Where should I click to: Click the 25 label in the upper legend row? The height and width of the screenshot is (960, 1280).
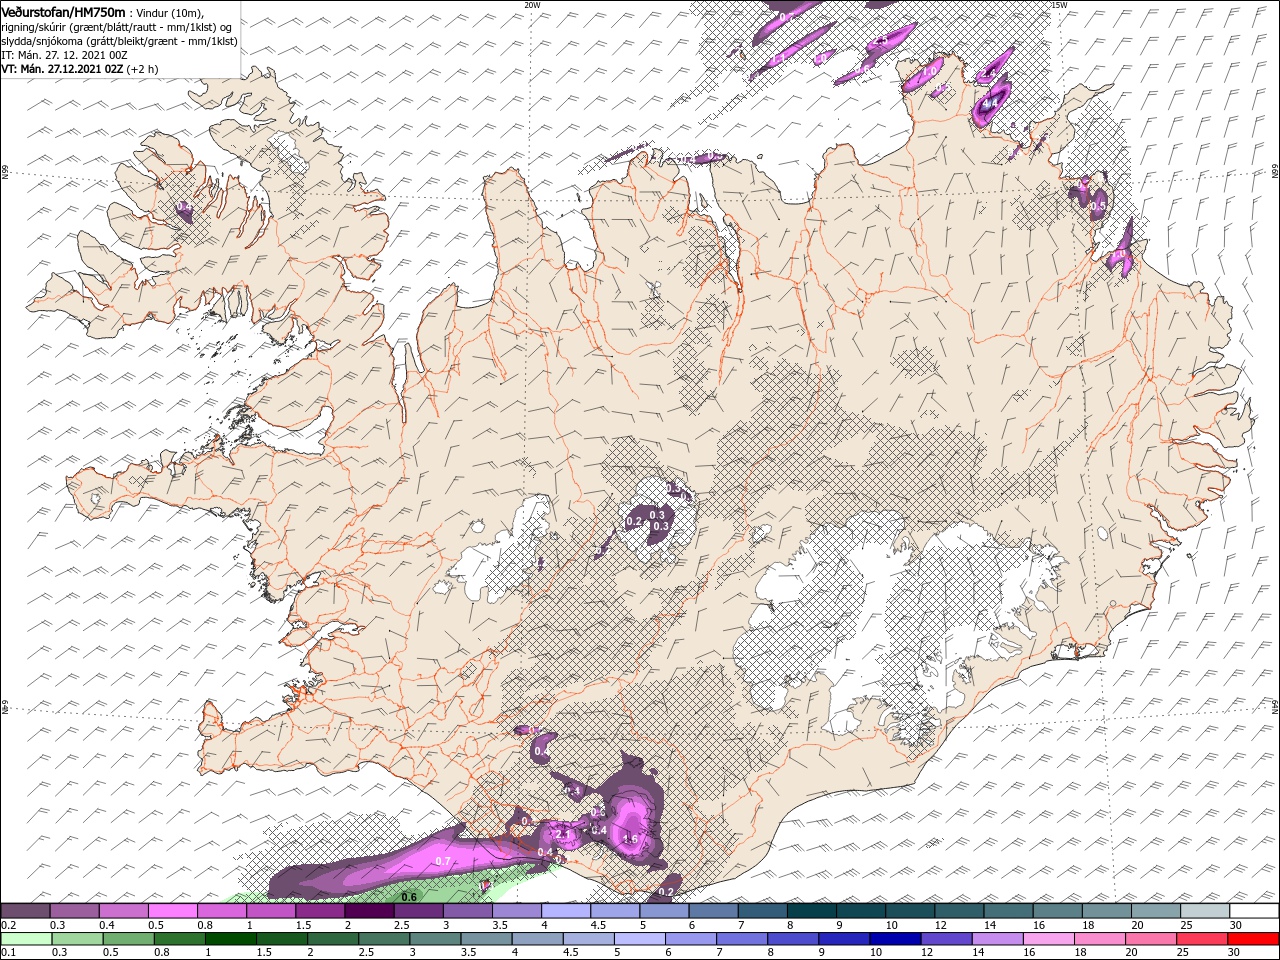coord(1187,926)
